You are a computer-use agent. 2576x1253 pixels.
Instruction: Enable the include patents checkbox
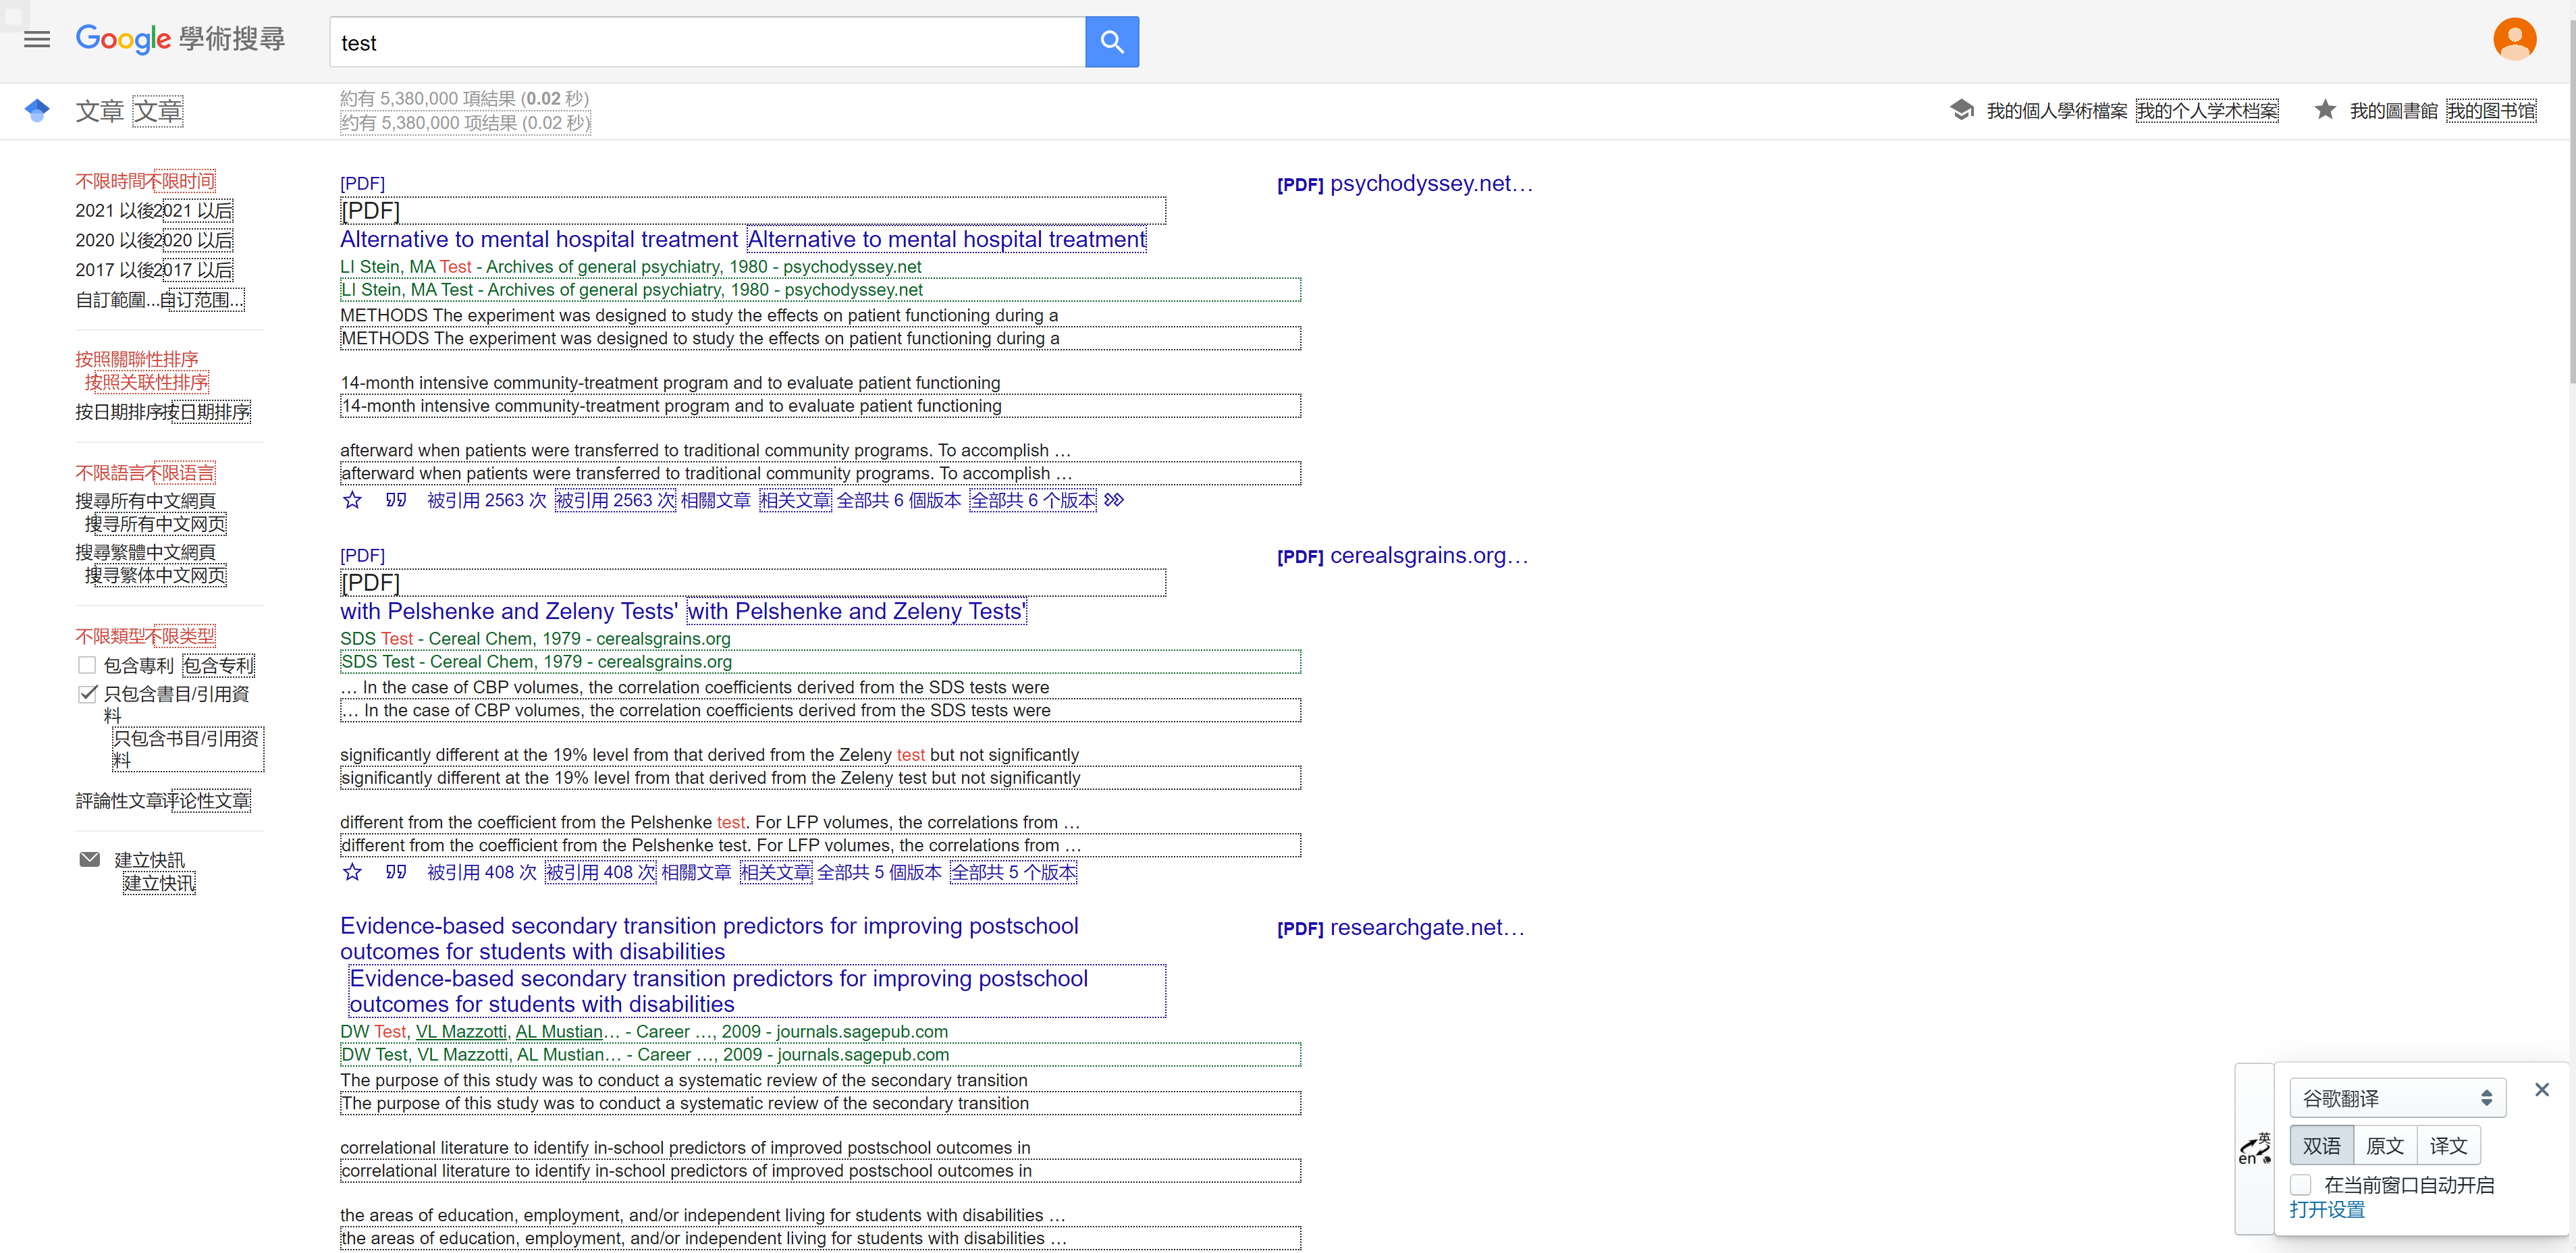click(87, 665)
